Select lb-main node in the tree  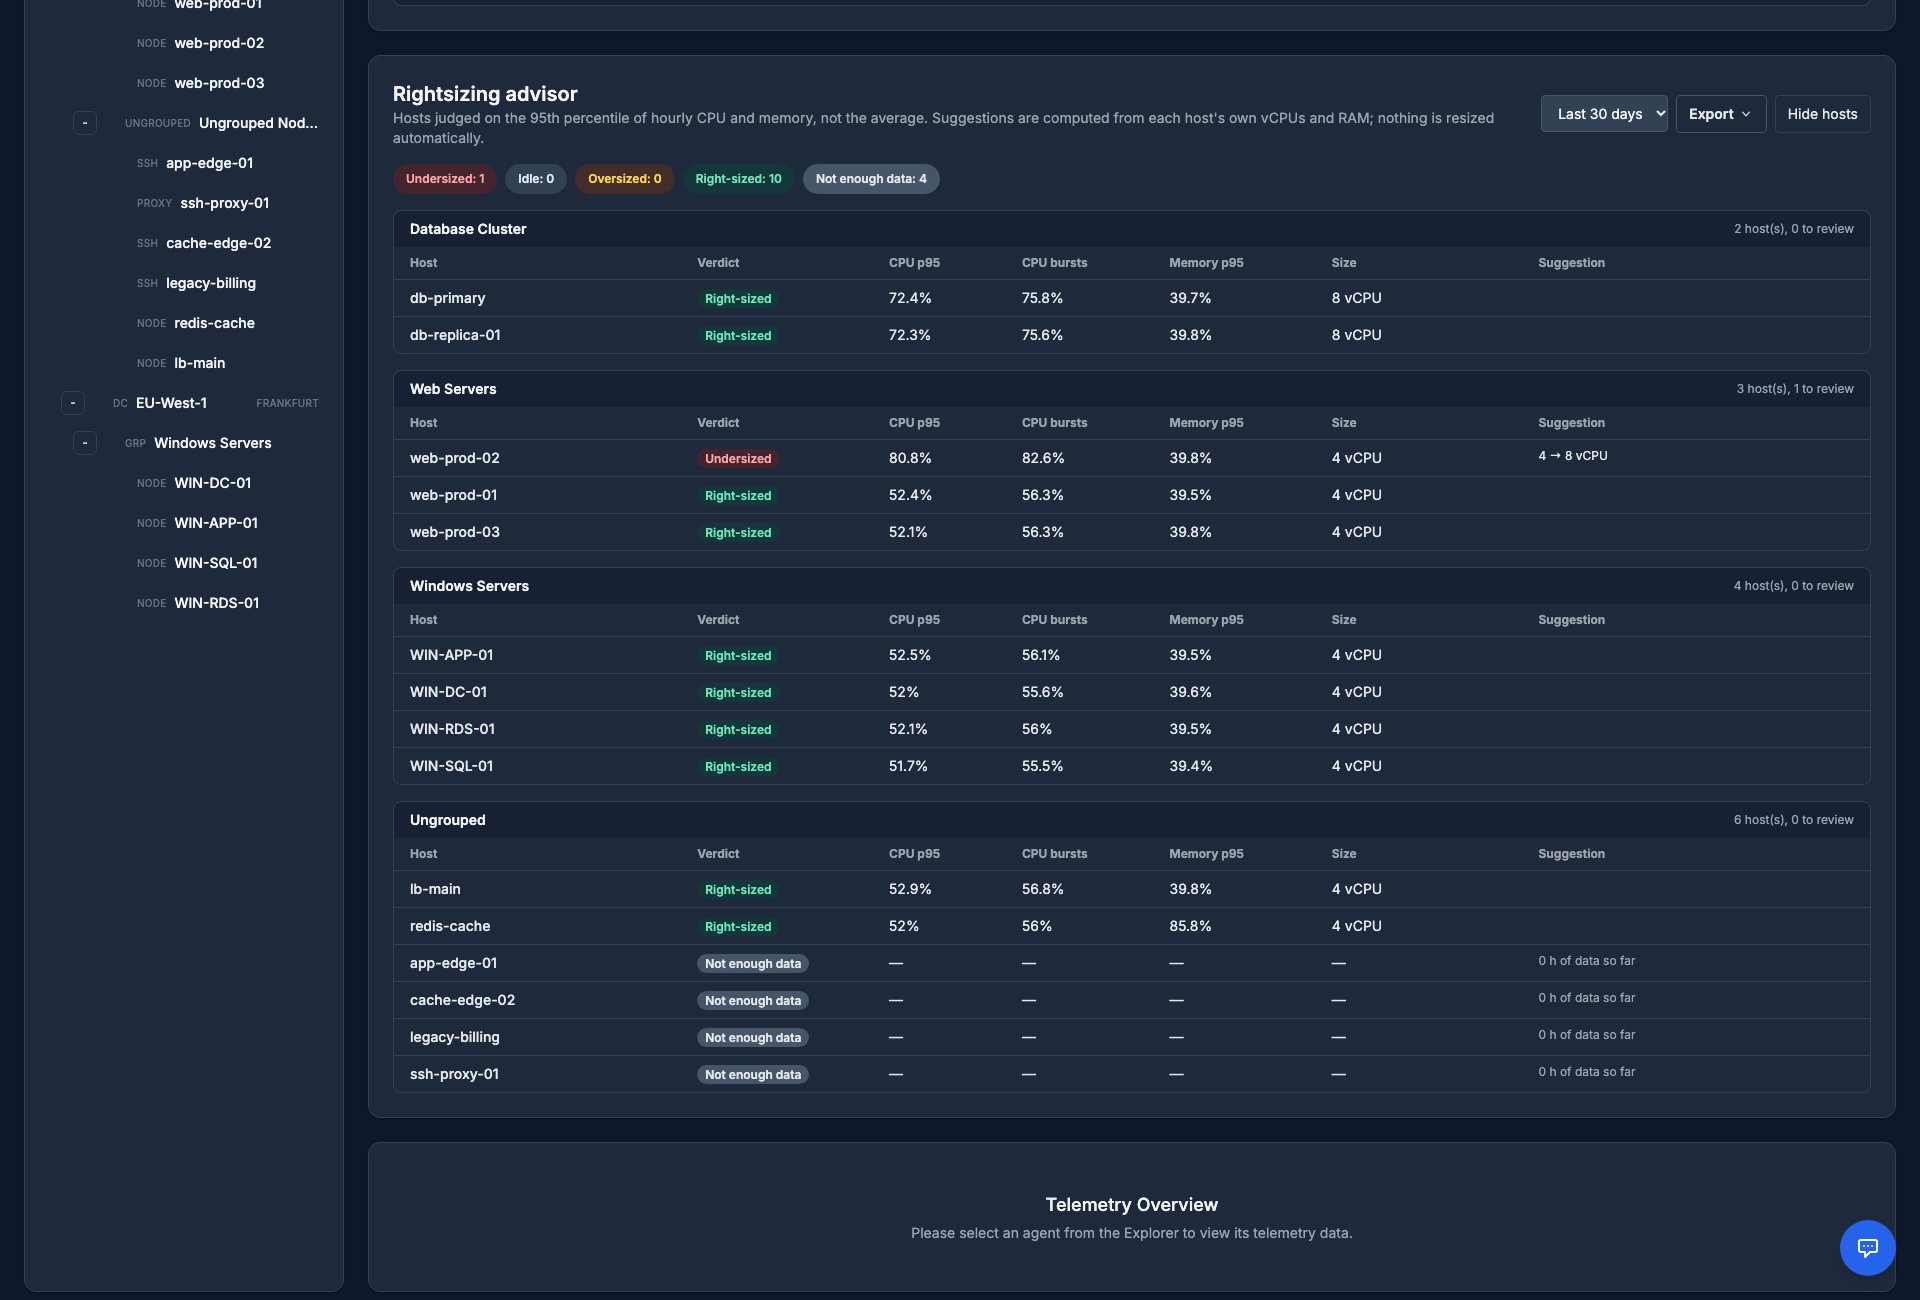tap(199, 363)
